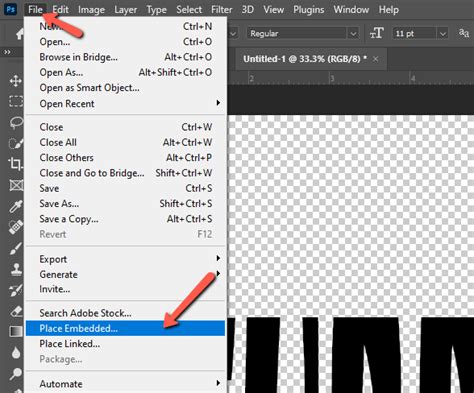Choose Save As... menu entry

pos(126,204)
